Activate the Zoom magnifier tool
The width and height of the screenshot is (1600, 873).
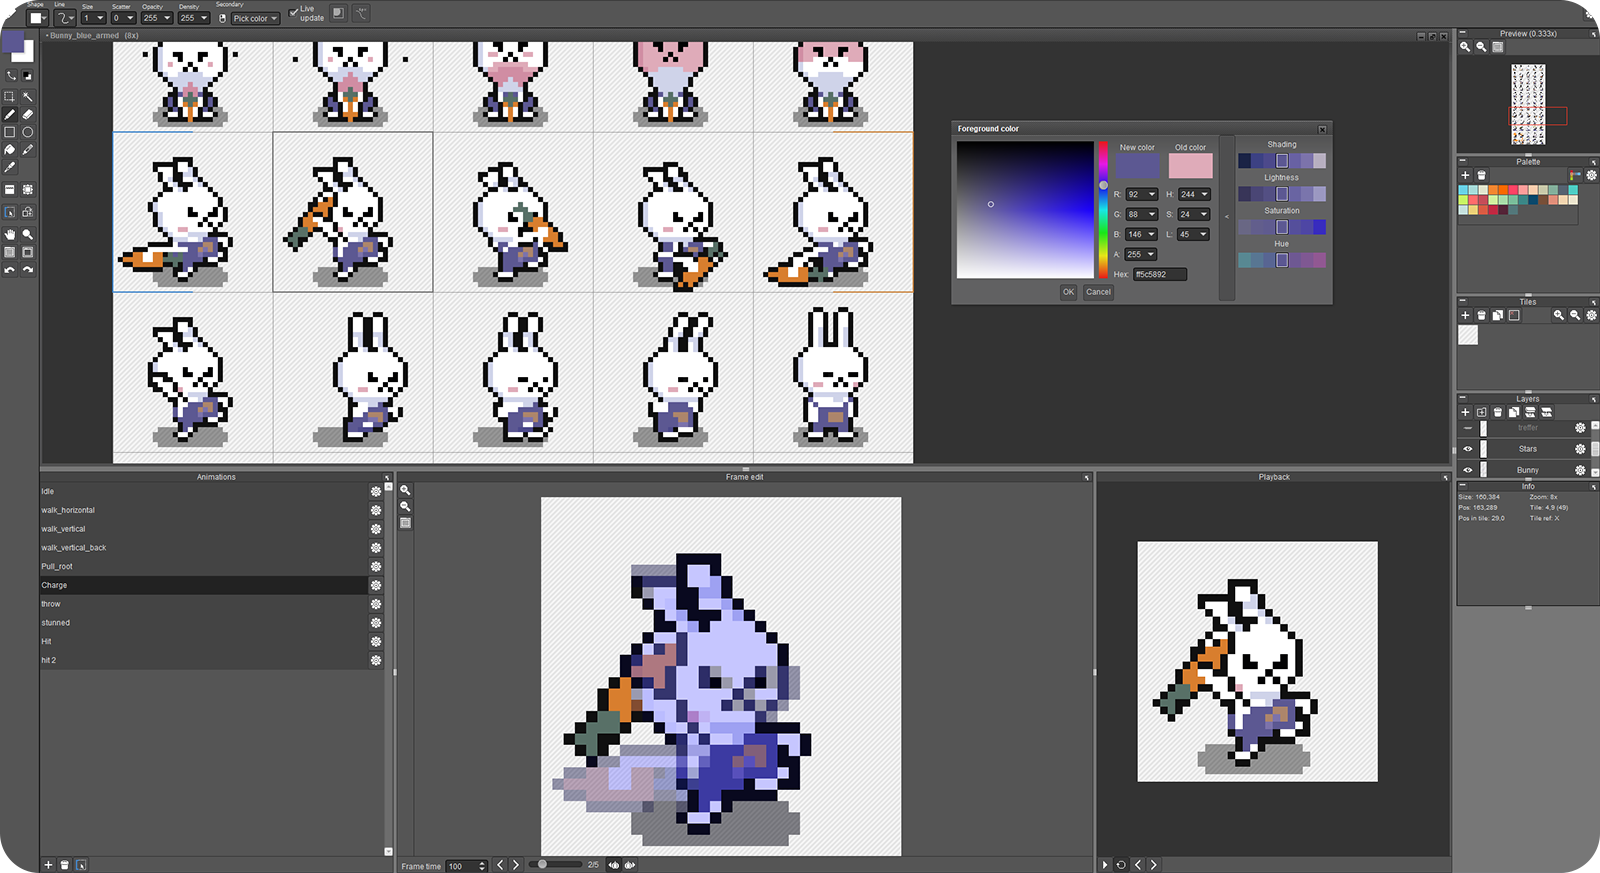coord(28,234)
